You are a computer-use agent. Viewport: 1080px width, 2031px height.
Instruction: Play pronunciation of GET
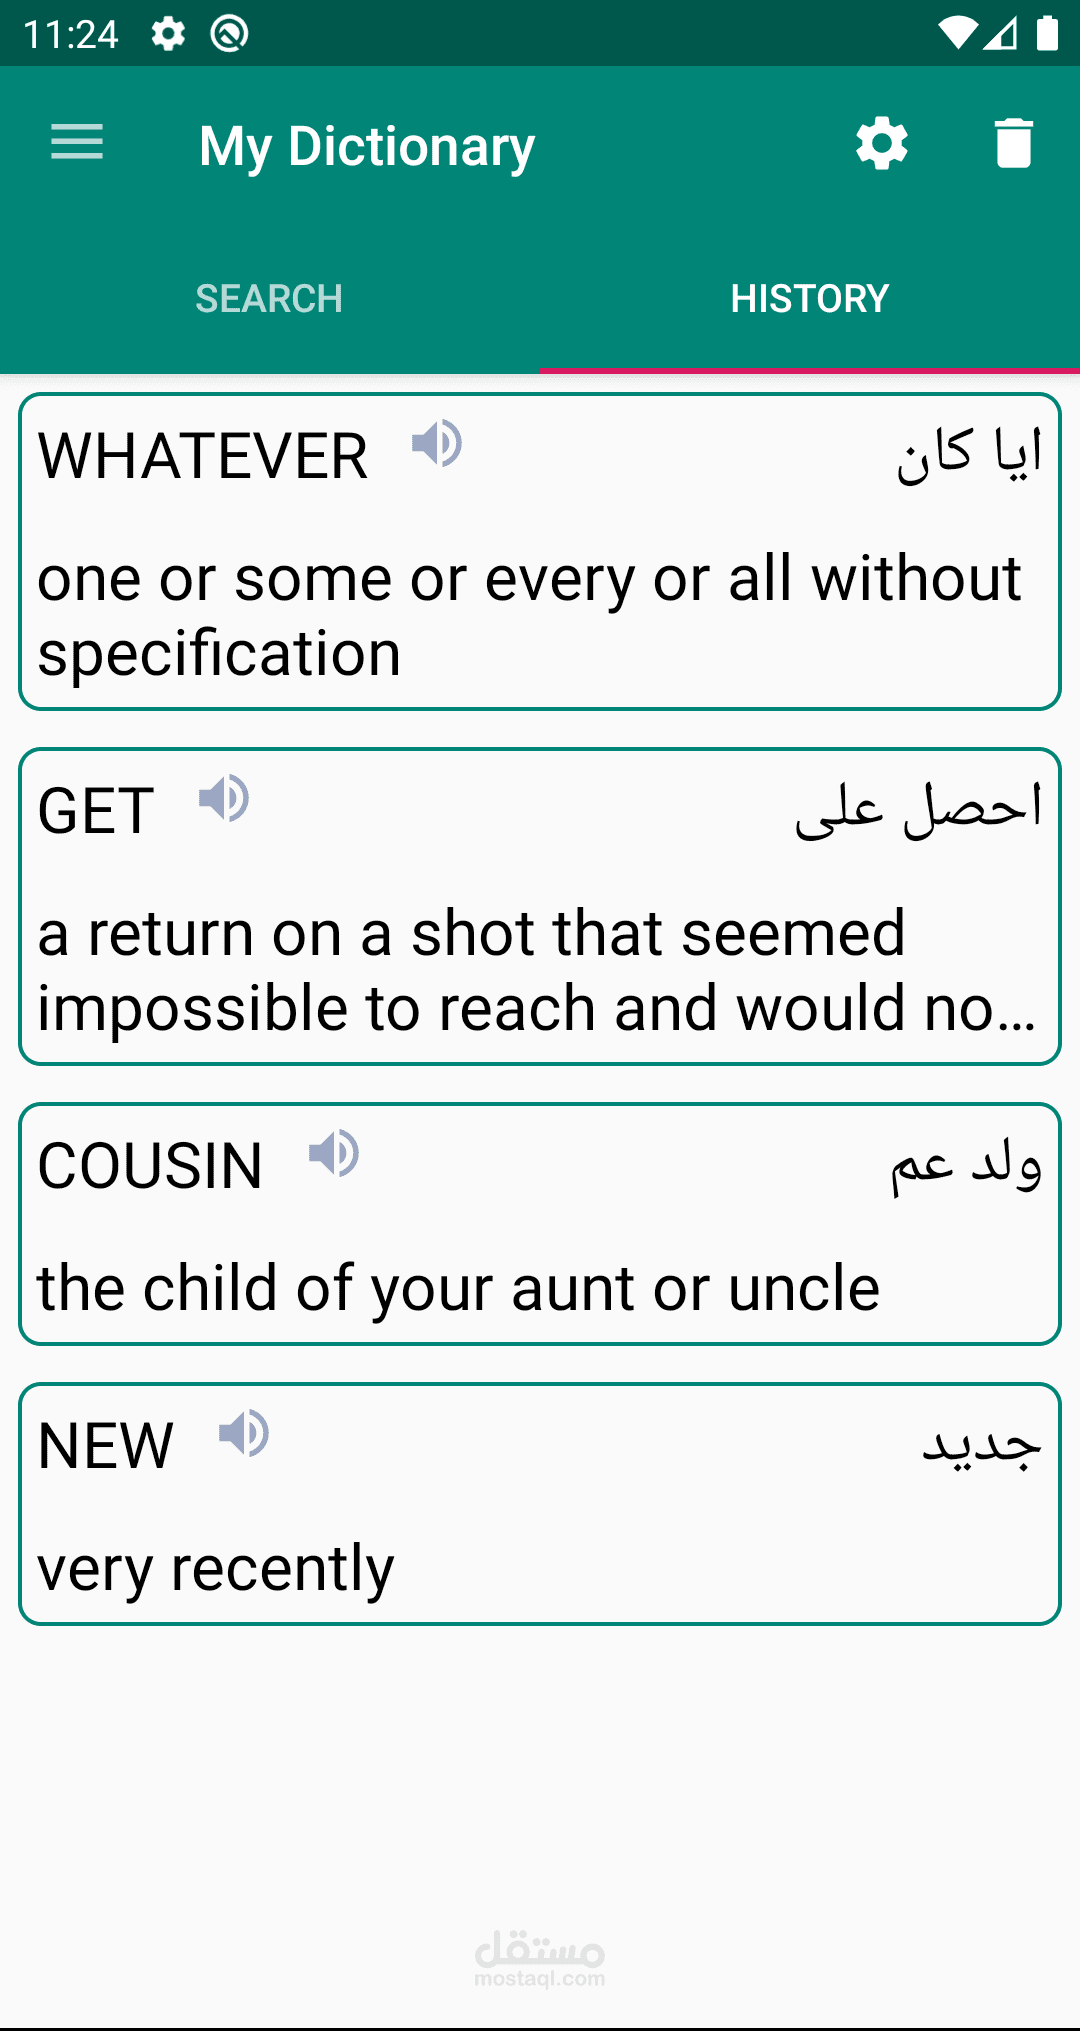coord(224,798)
